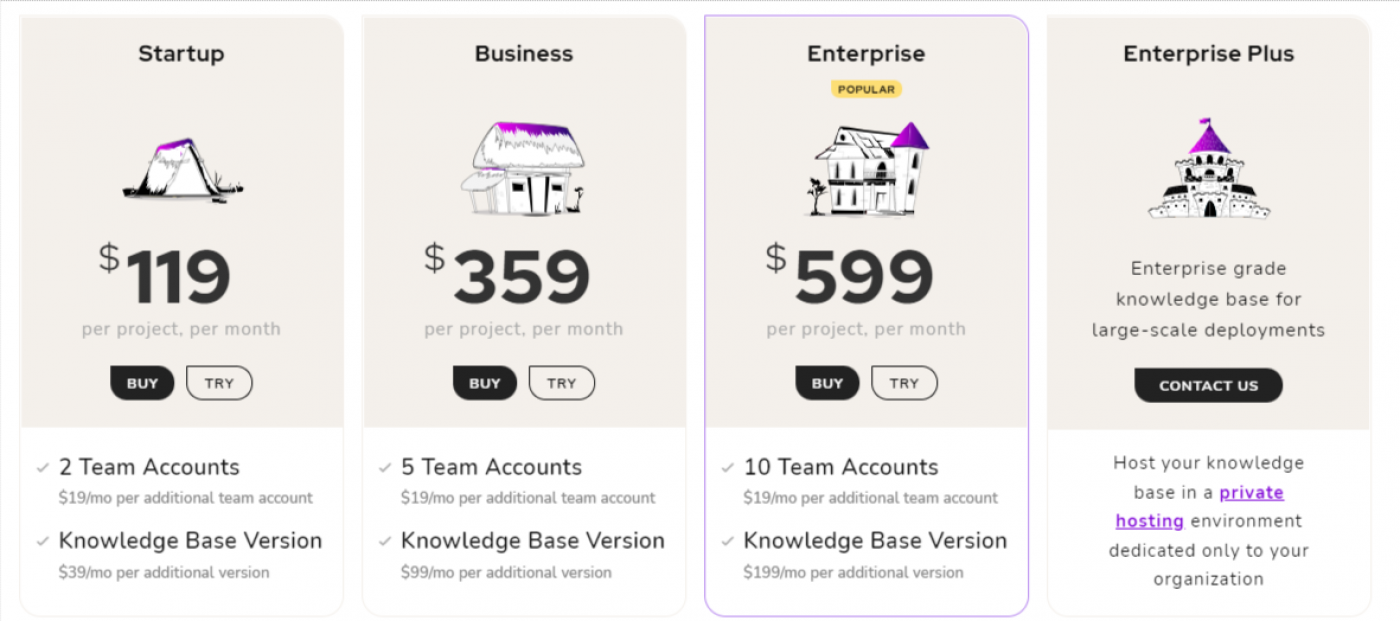Click the POPULAR badge on Enterprise
This screenshot has width=1400, height=621.
click(x=866, y=89)
